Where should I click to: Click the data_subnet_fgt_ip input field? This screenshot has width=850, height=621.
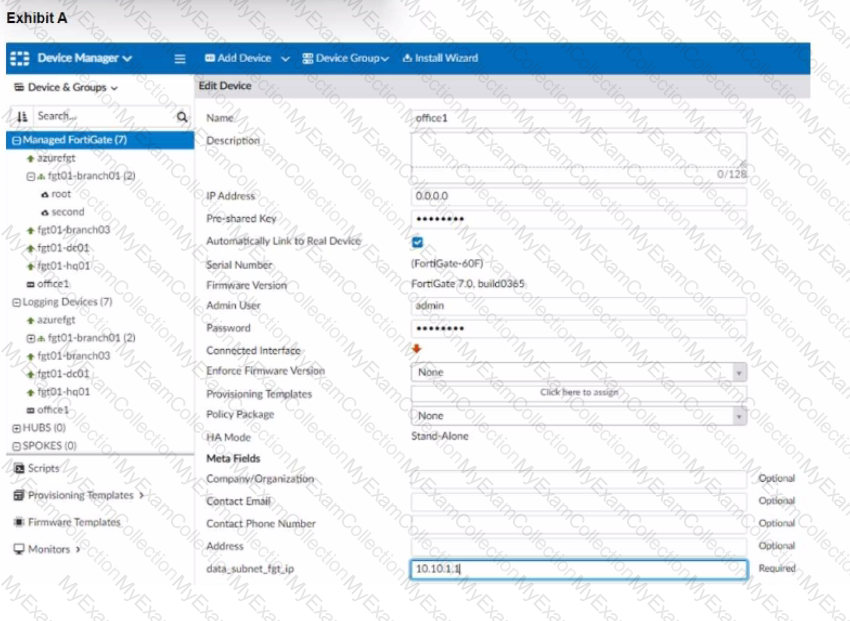click(x=578, y=569)
